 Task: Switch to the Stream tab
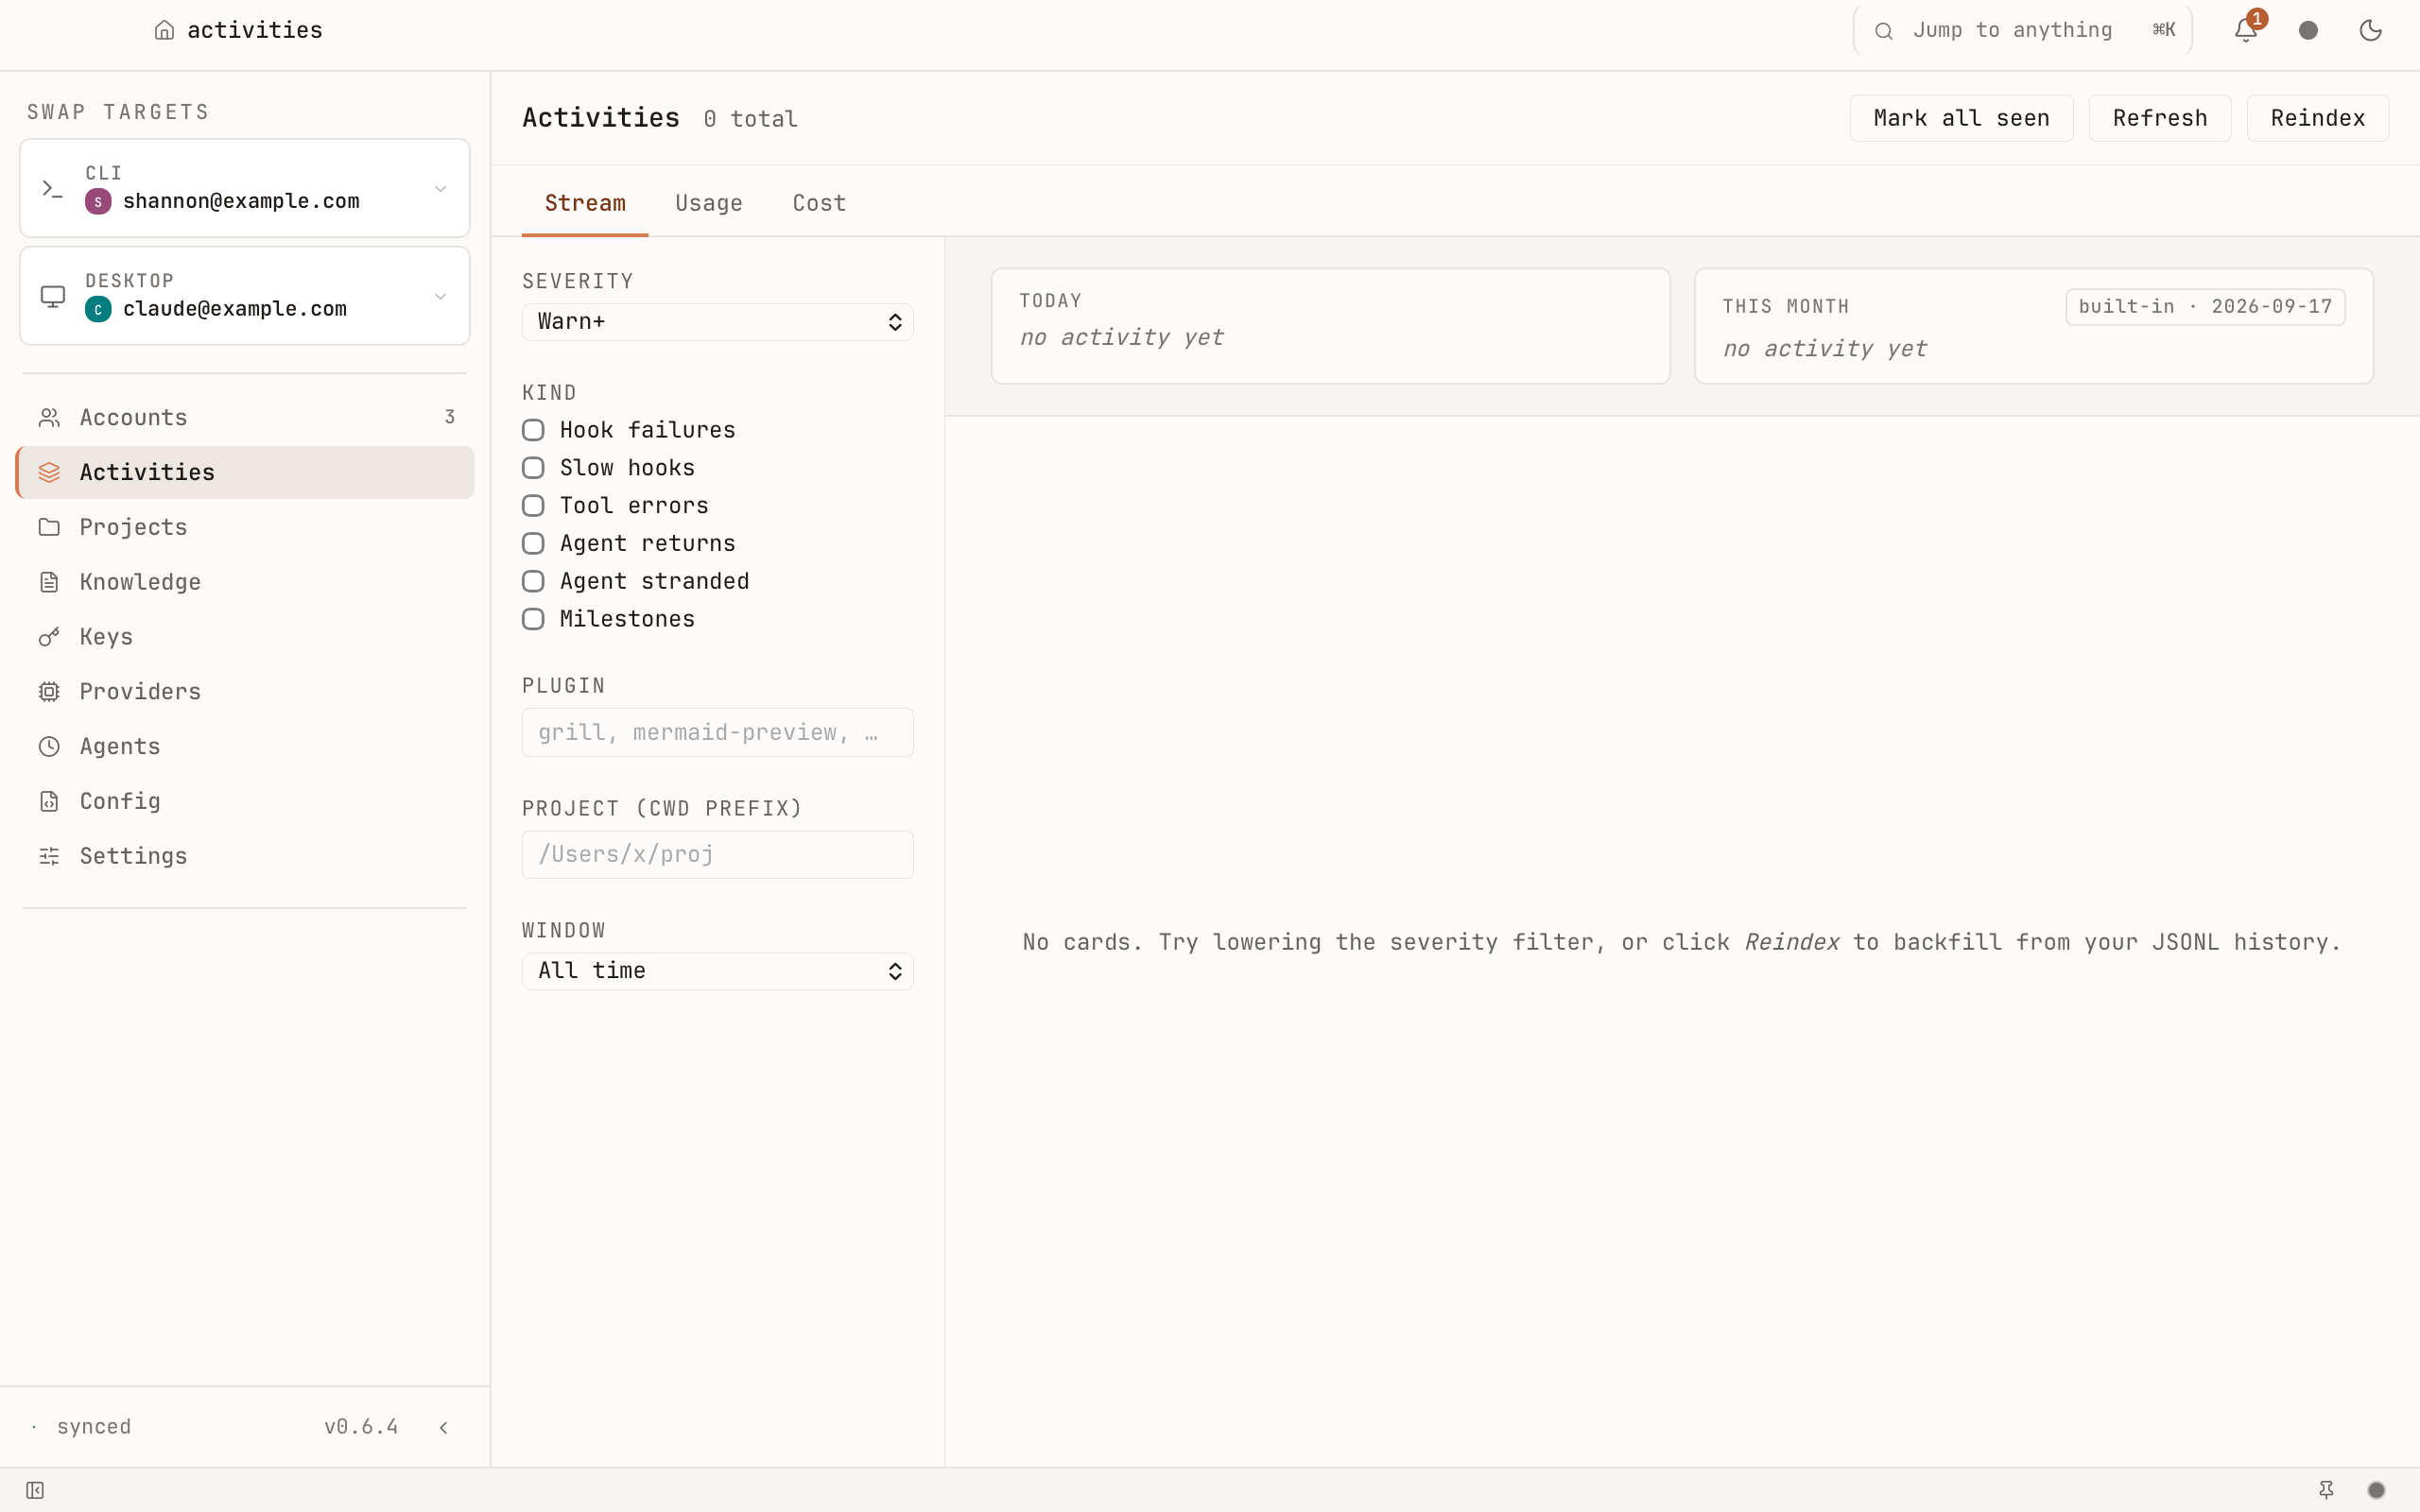tap(585, 203)
